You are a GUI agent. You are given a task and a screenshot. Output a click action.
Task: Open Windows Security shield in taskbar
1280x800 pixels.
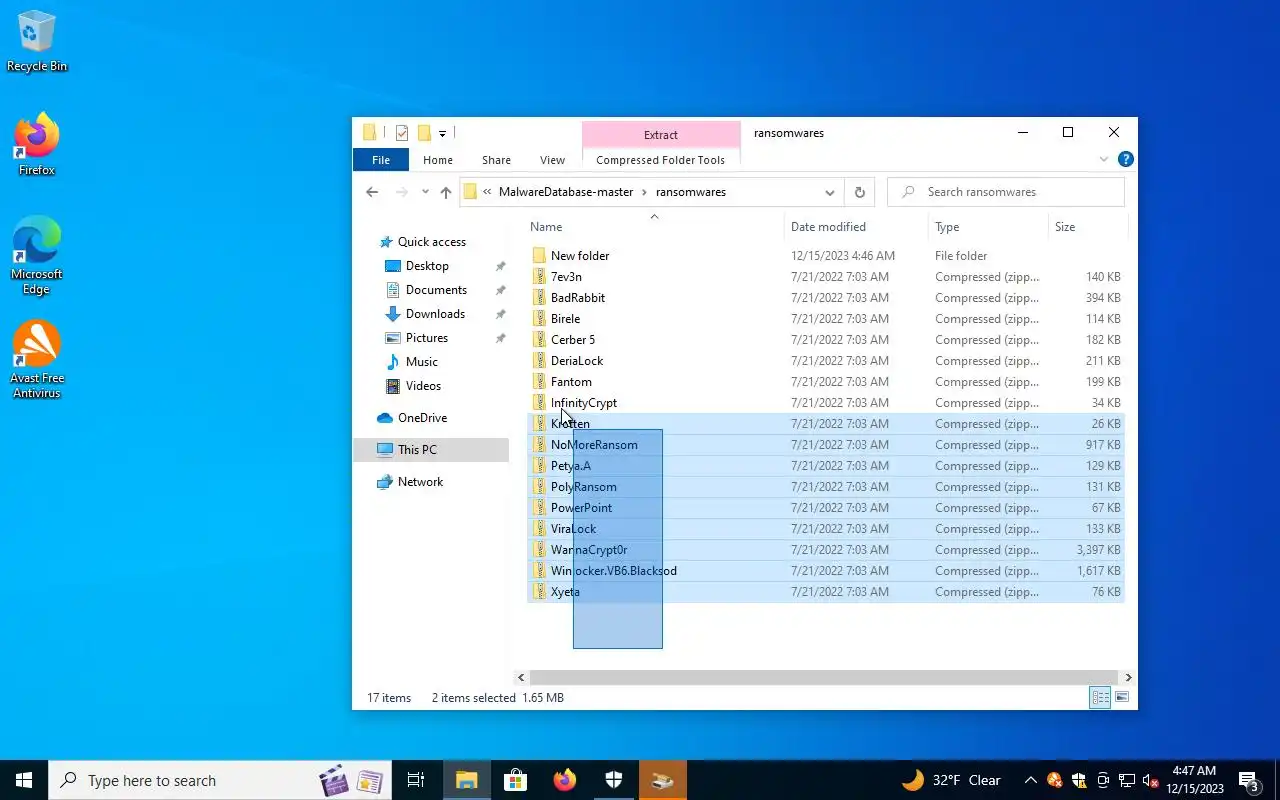coord(614,780)
